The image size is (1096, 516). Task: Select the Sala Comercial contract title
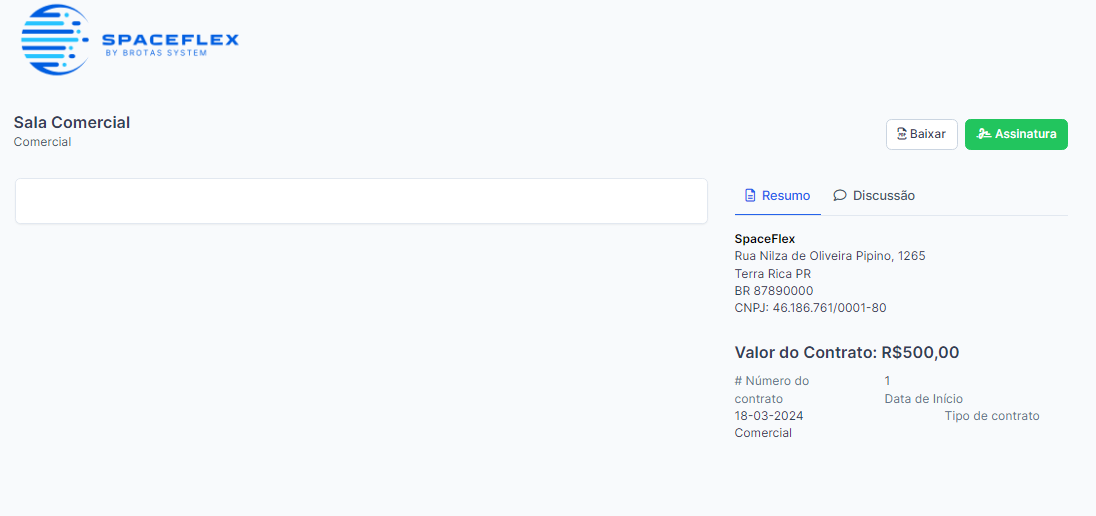pos(72,122)
